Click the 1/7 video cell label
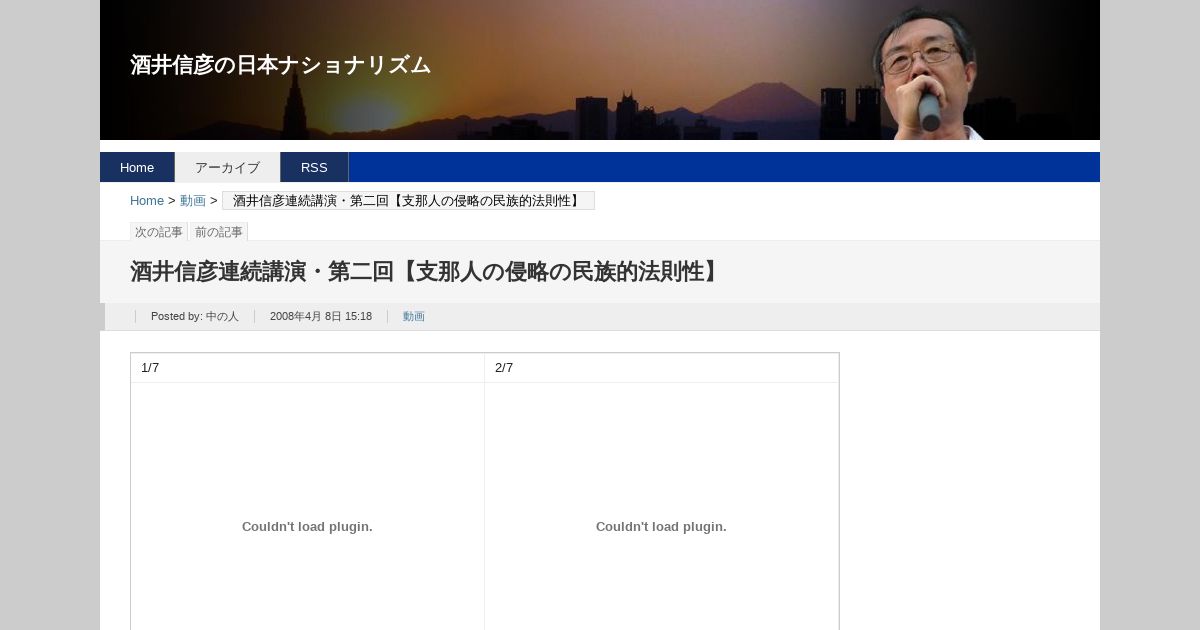Image resolution: width=1200 pixels, height=630 pixels. click(x=150, y=368)
